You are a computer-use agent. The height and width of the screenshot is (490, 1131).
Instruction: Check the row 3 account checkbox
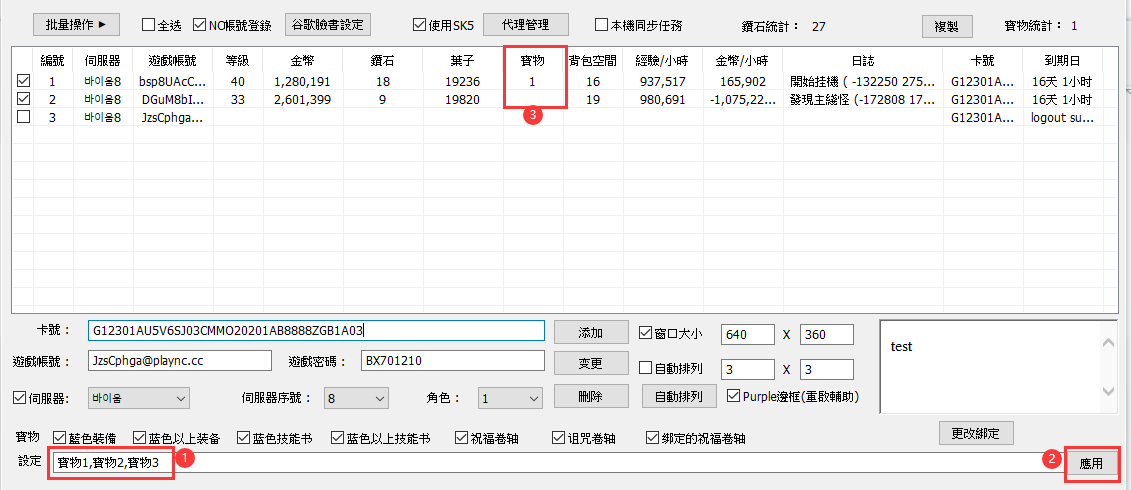coord(23,117)
